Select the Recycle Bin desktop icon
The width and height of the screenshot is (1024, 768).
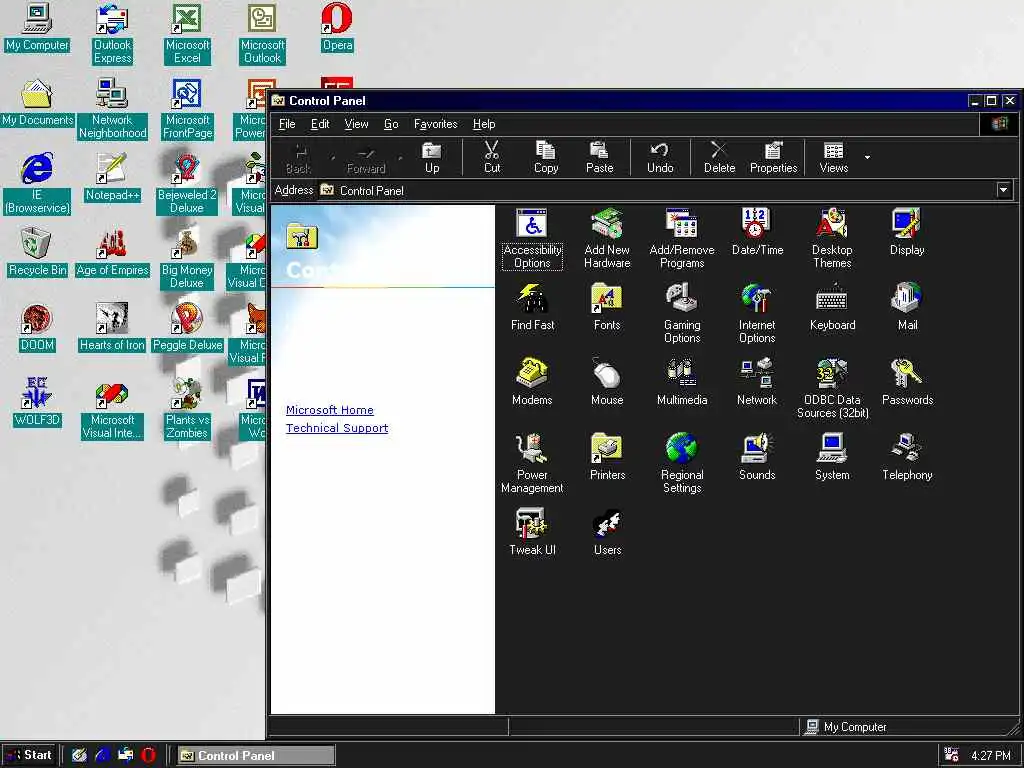point(37,253)
